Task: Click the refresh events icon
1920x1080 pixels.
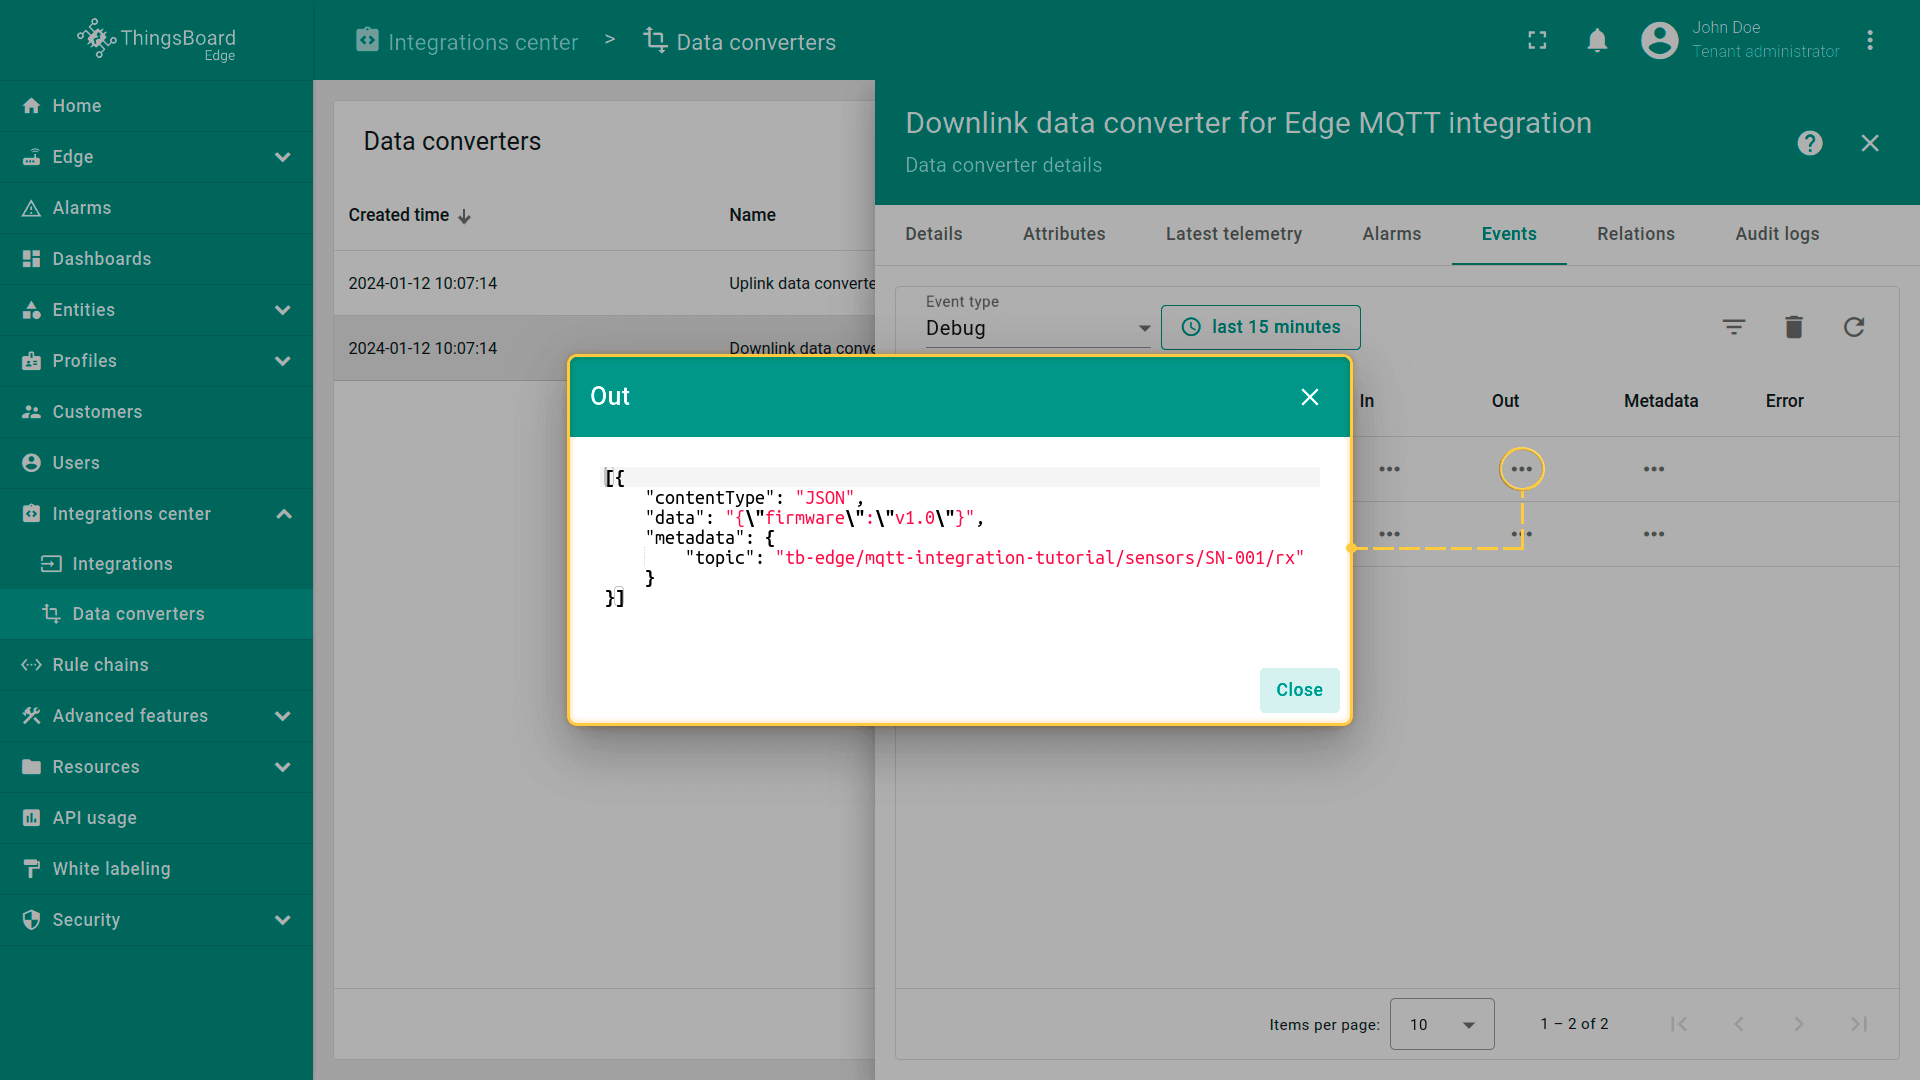Action: pyautogui.click(x=1853, y=327)
